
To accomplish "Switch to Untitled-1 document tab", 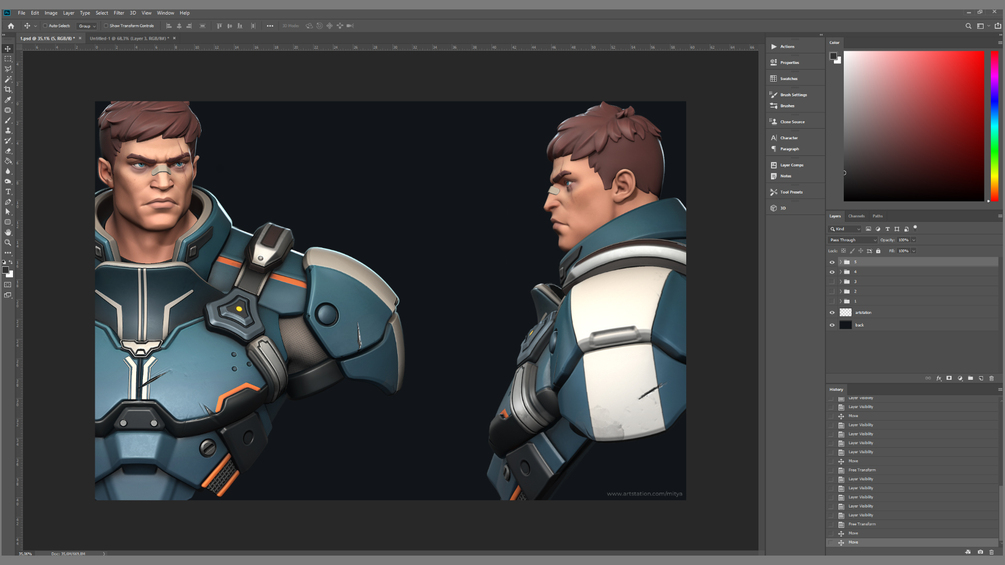I will pyautogui.click(x=129, y=38).
